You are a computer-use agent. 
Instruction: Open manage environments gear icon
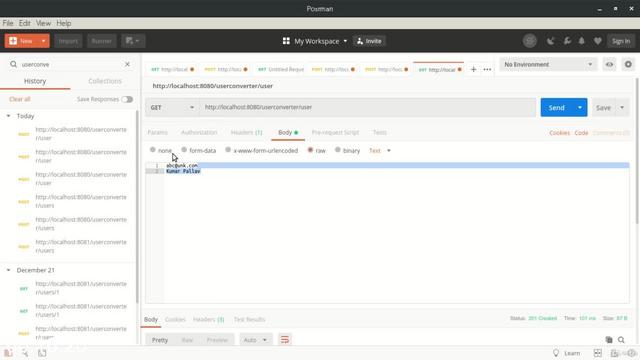click(628, 64)
